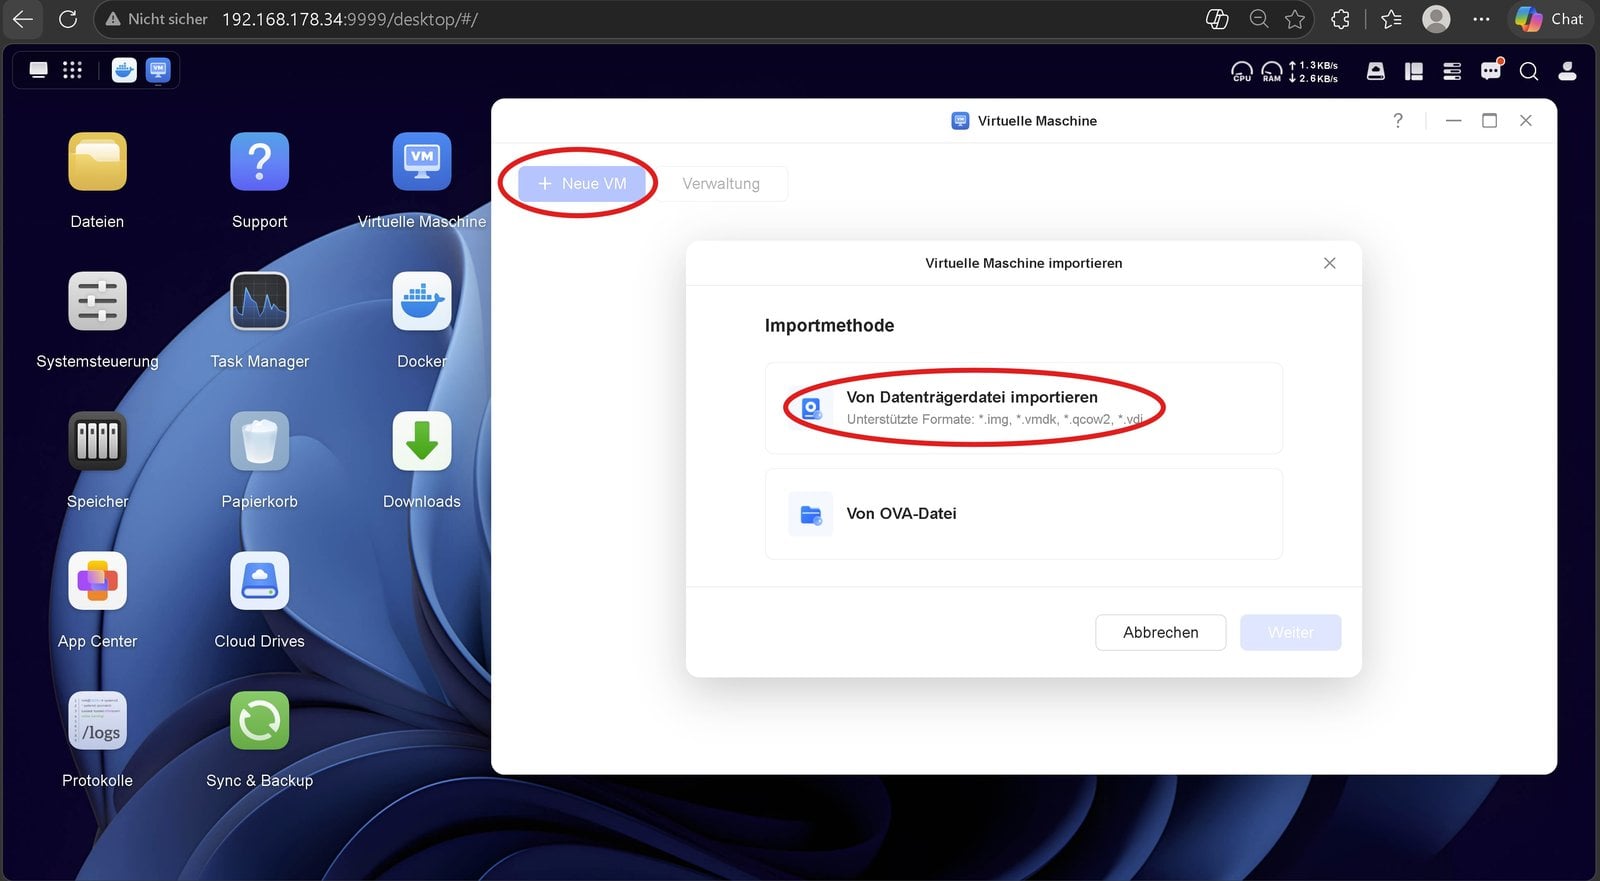Open the Downloads app
The image size is (1600, 881).
tap(422, 441)
